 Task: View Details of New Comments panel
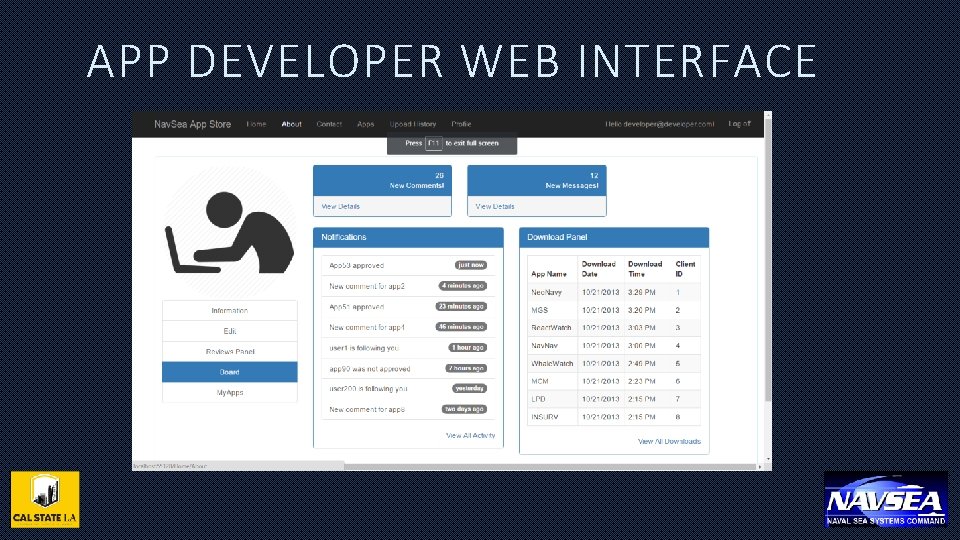click(x=340, y=207)
